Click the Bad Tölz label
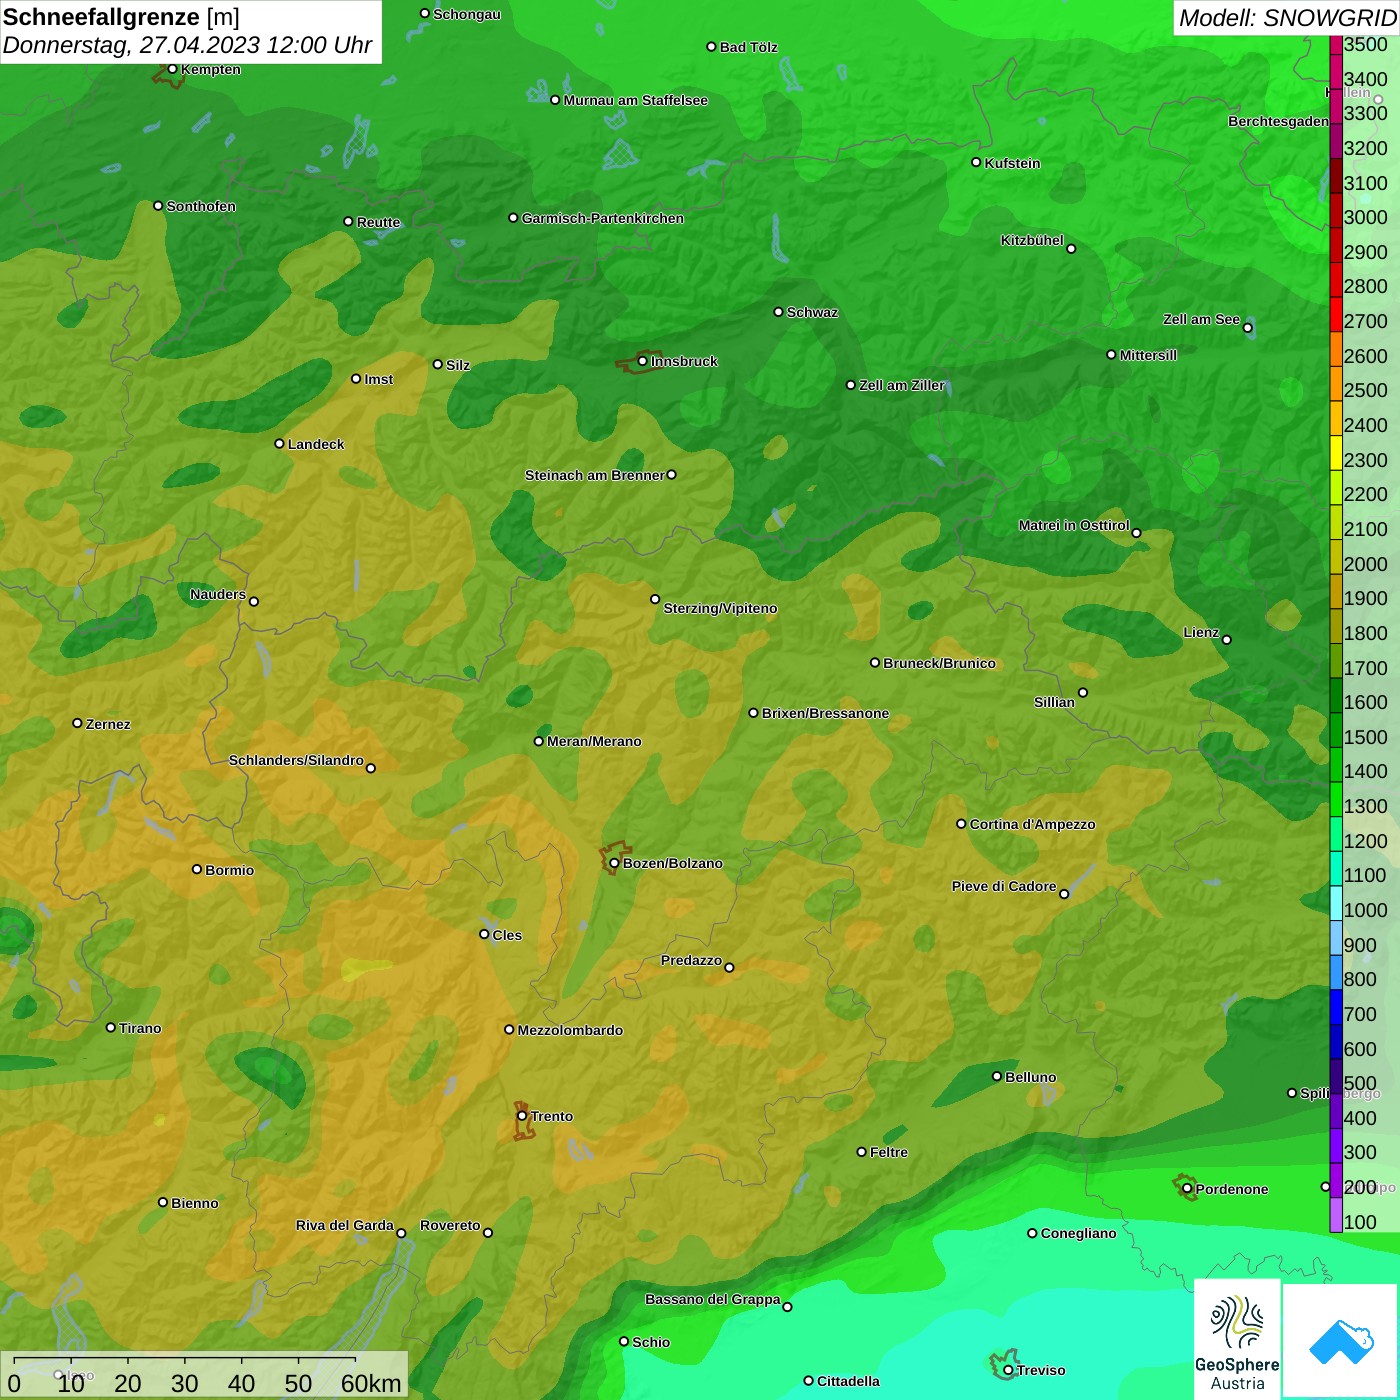Image resolution: width=1400 pixels, height=1400 pixels. click(x=748, y=47)
